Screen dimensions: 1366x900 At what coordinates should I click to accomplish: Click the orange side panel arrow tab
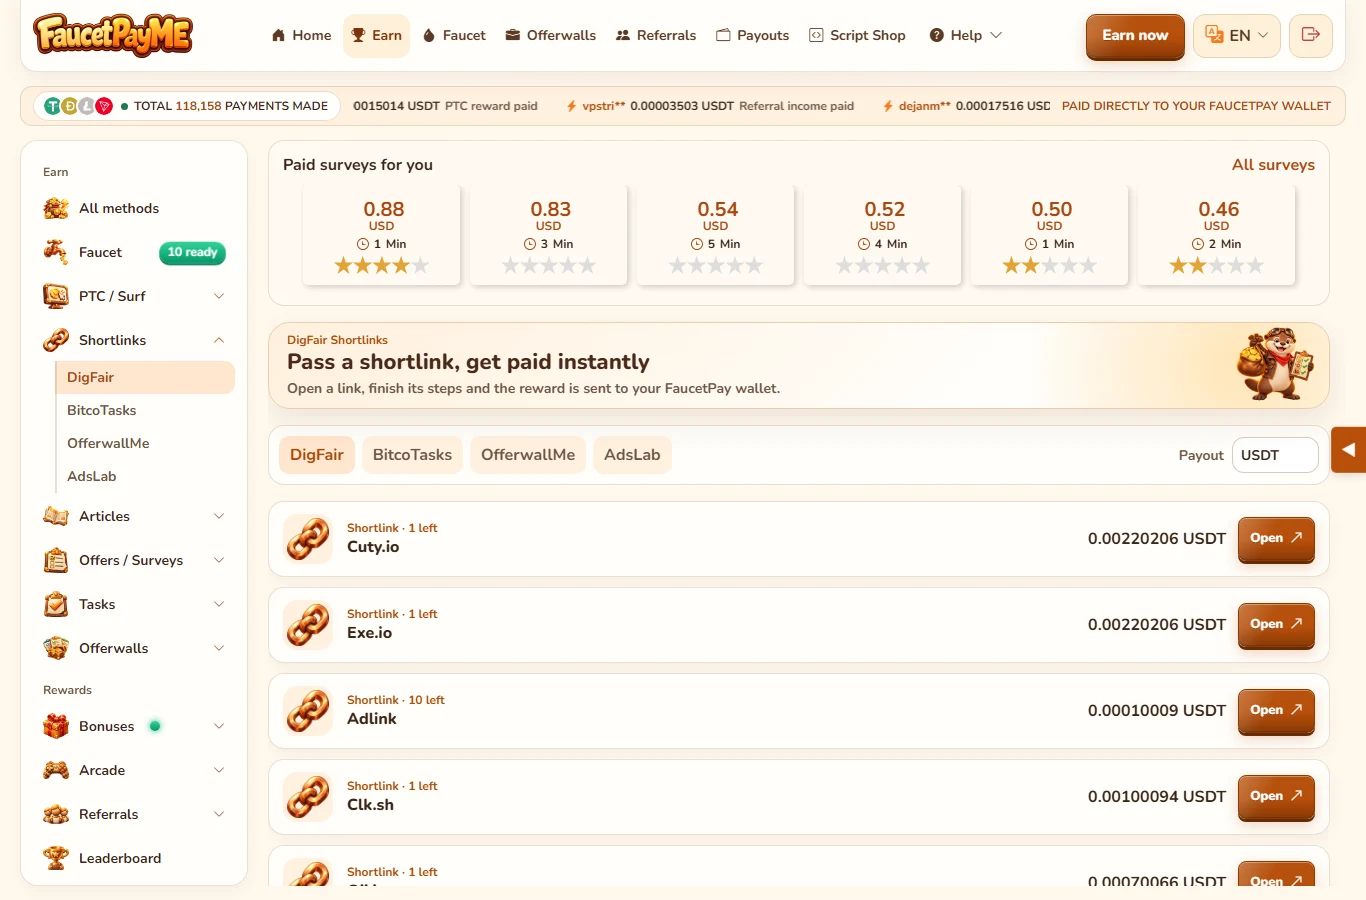pyautogui.click(x=1348, y=450)
